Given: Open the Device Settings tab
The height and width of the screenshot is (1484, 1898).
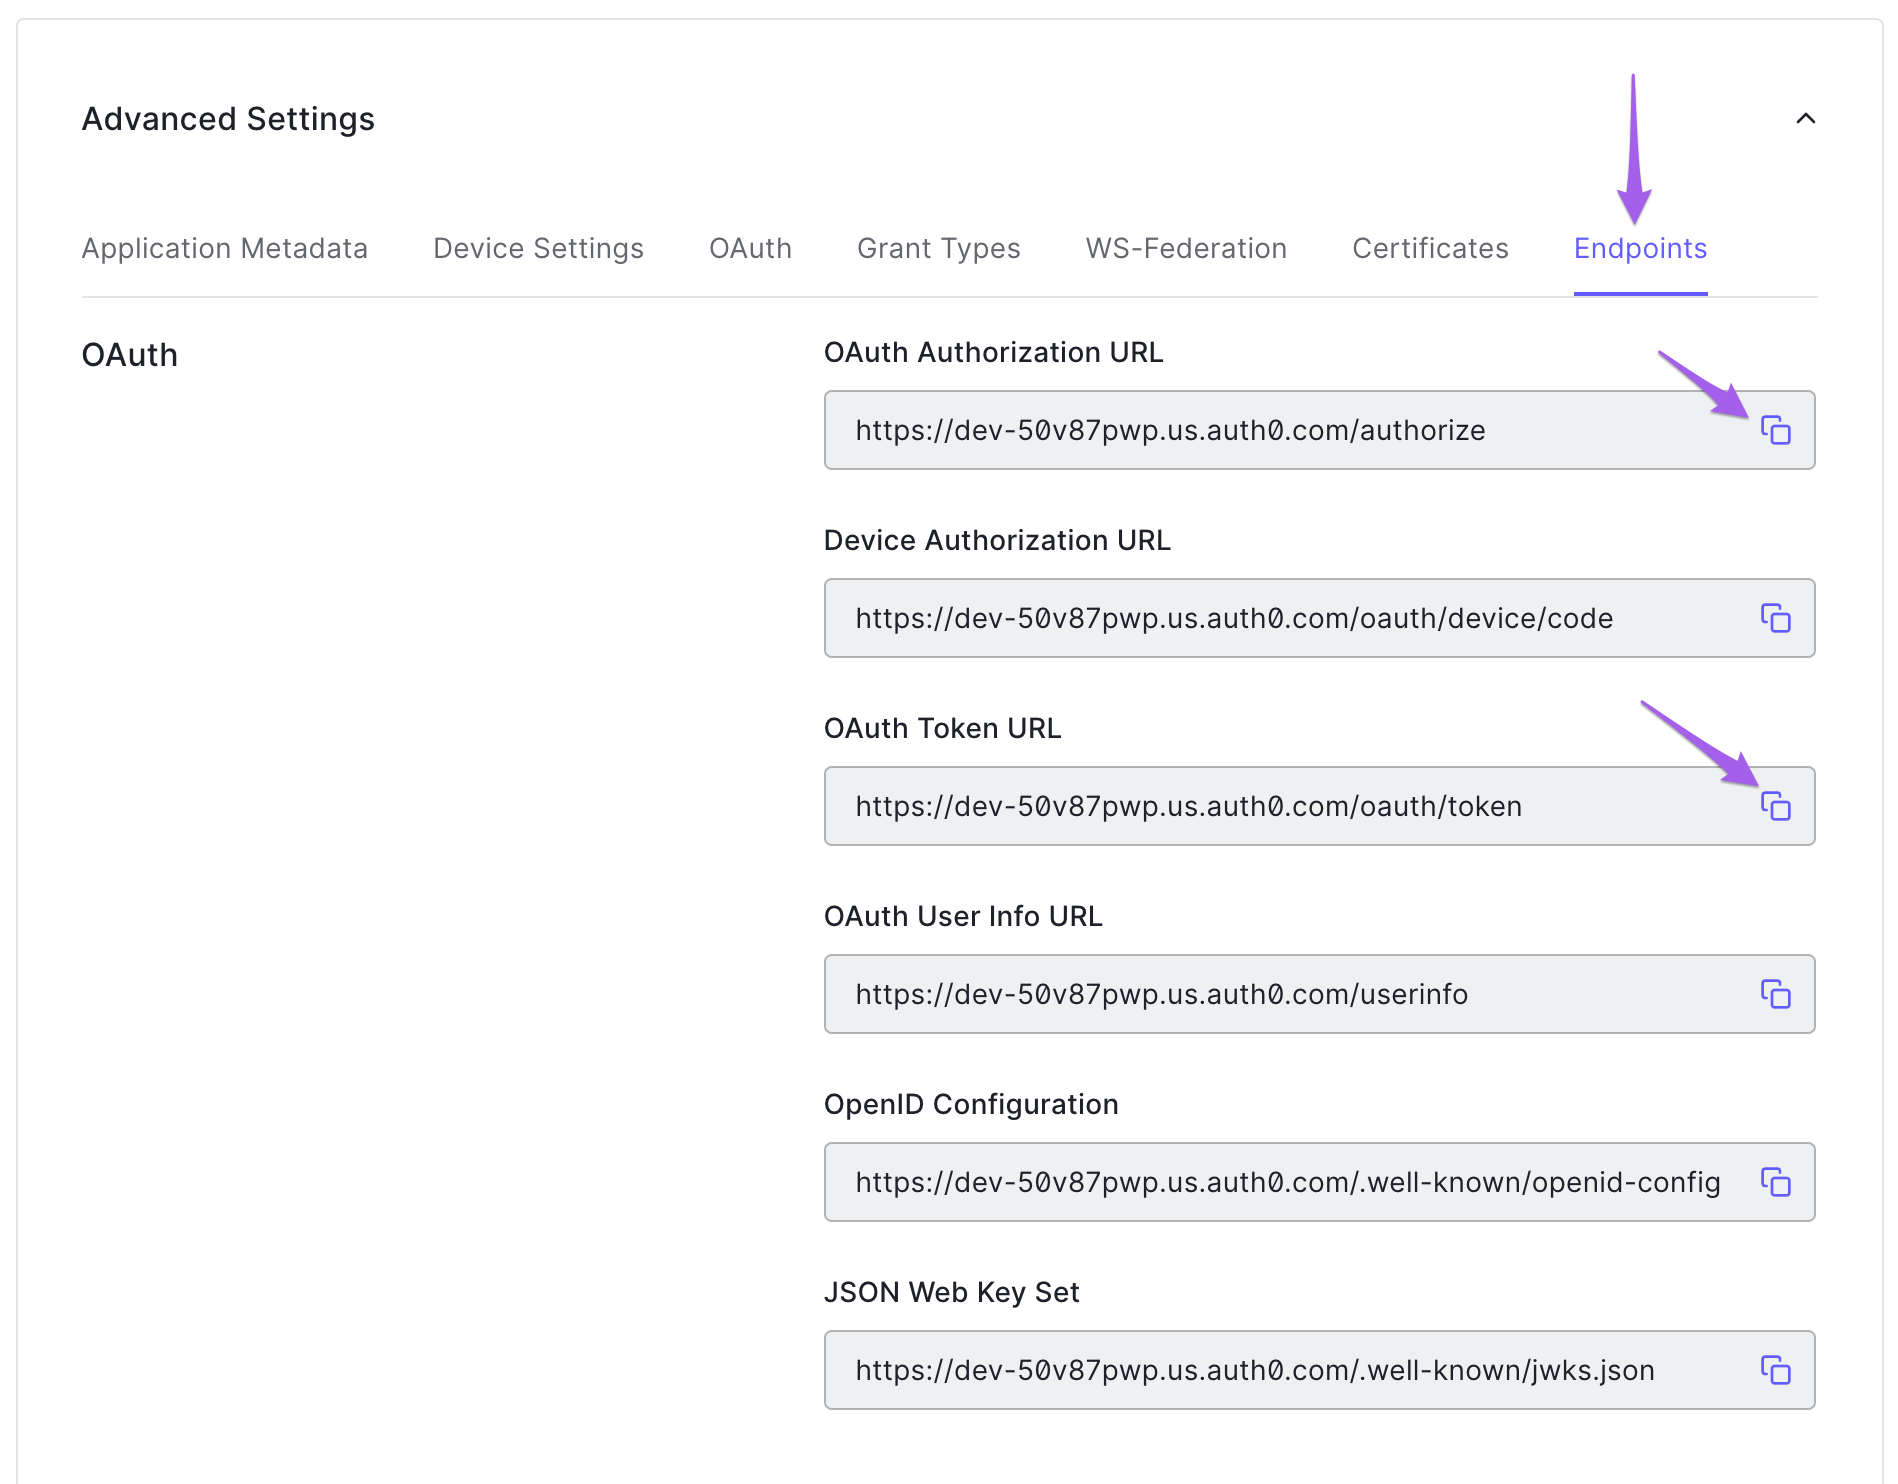Looking at the screenshot, I should pyautogui.click(x=538, y=248).
